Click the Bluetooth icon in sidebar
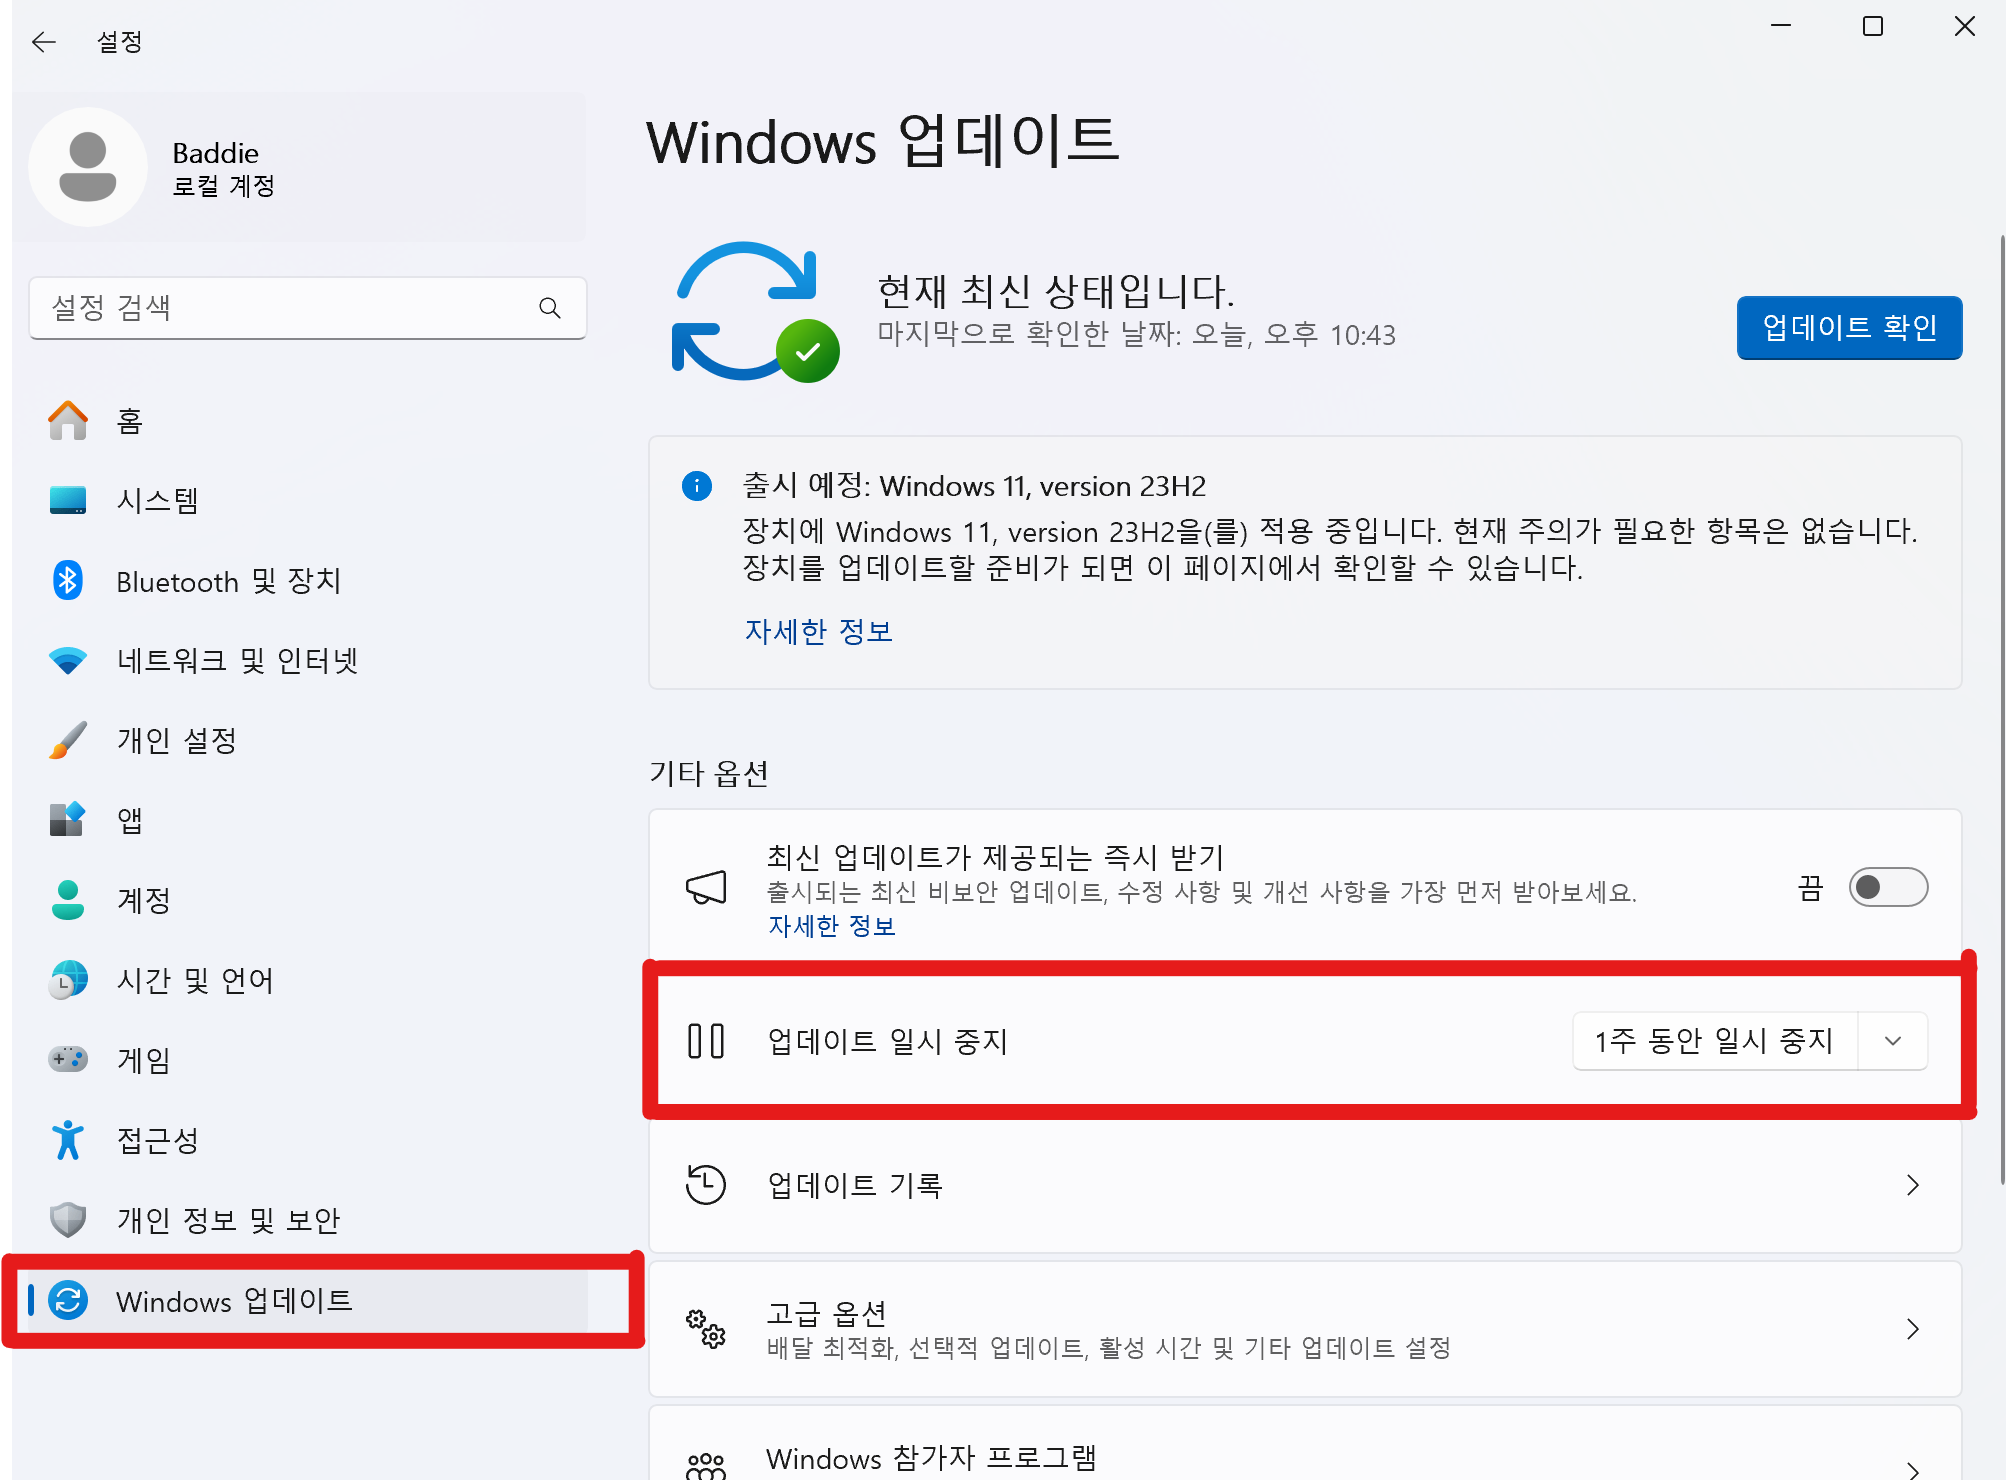The width and height of the screenshot is (2006, 1480). pos(68,580)
